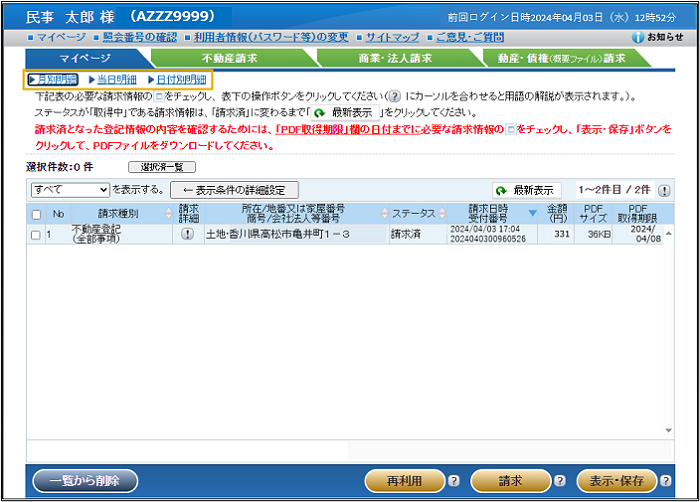Click the blue sort arrow on 請求日時 column
This screenshot has height=502, width=700.
(532, 213)
